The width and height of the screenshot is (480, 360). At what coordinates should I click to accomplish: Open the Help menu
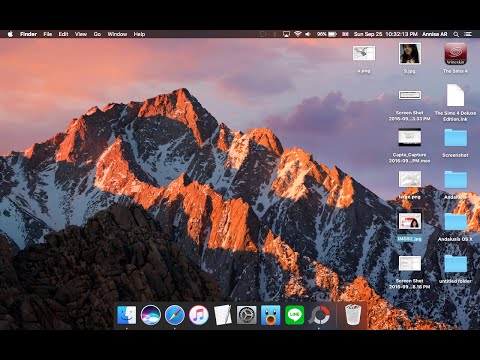(x=139, y=34)
